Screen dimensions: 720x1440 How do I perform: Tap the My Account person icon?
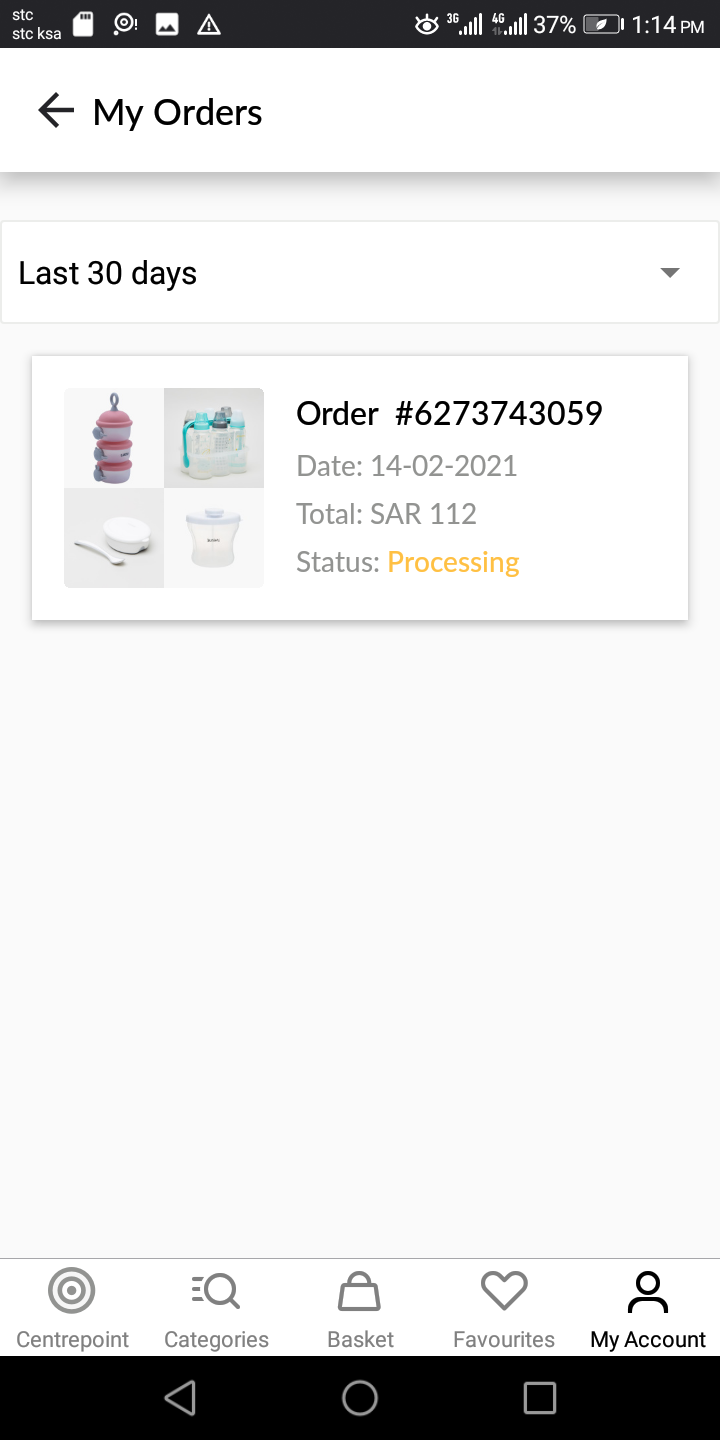[648, 1291]
